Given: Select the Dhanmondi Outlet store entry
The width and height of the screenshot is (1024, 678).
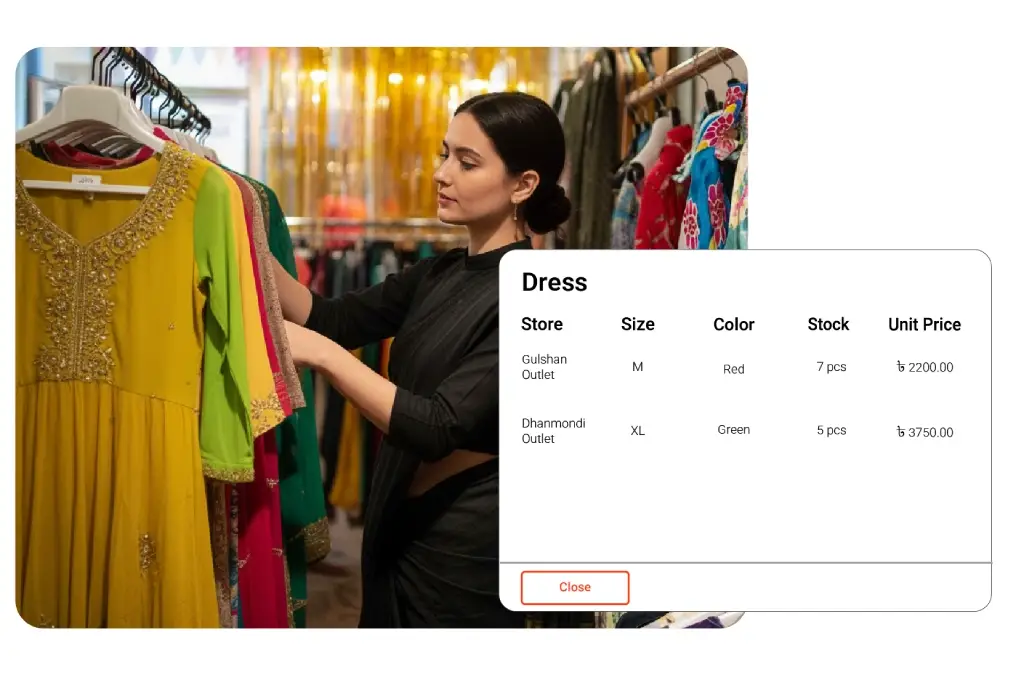Looking at the screenshot, I should (554, 430).
